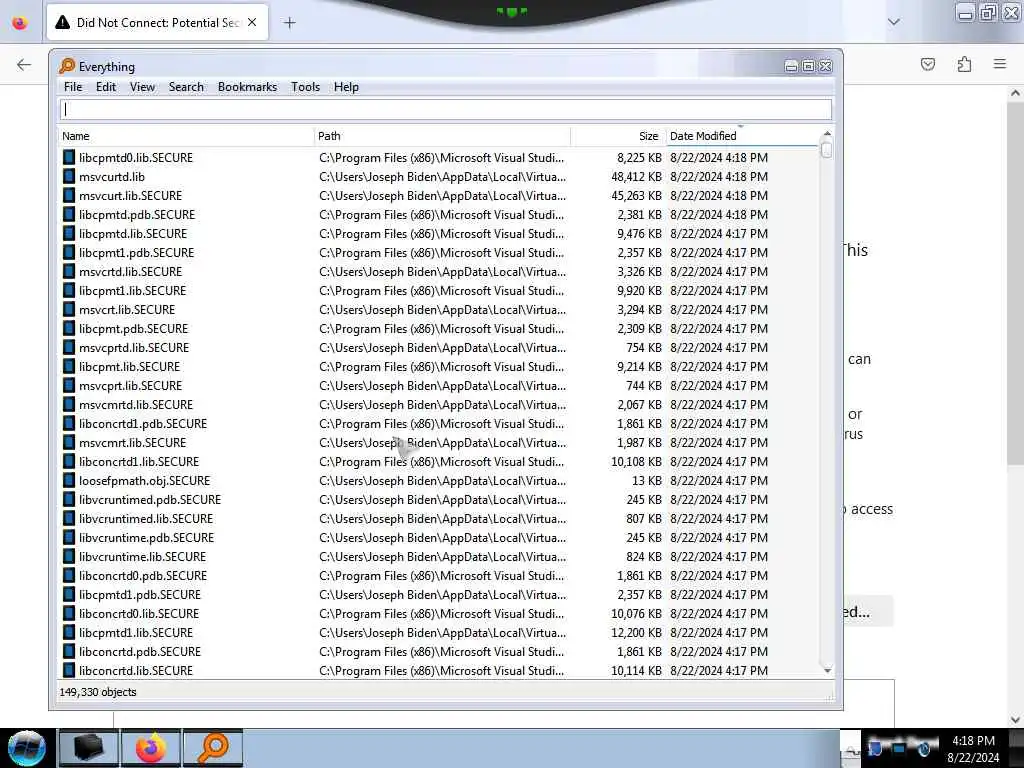
Task: Click the file icon of msvcrtd.lib.SECURE
Action: (x=69, y=271)
